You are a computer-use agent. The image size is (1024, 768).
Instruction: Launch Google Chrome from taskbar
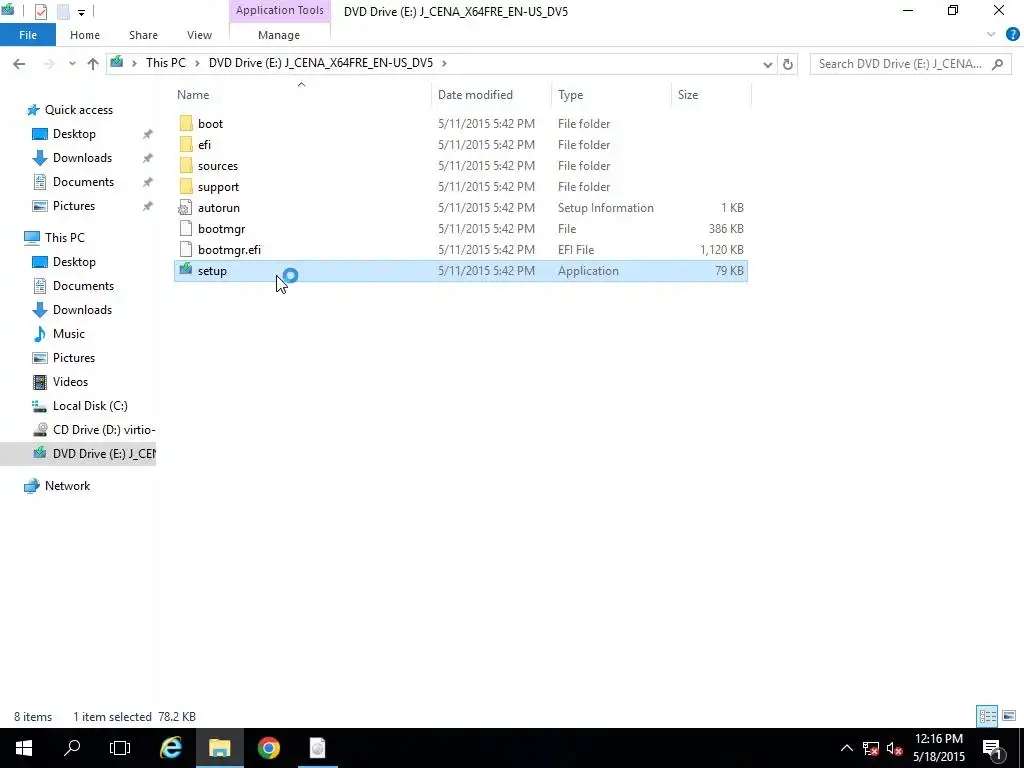tap(268, 748)
